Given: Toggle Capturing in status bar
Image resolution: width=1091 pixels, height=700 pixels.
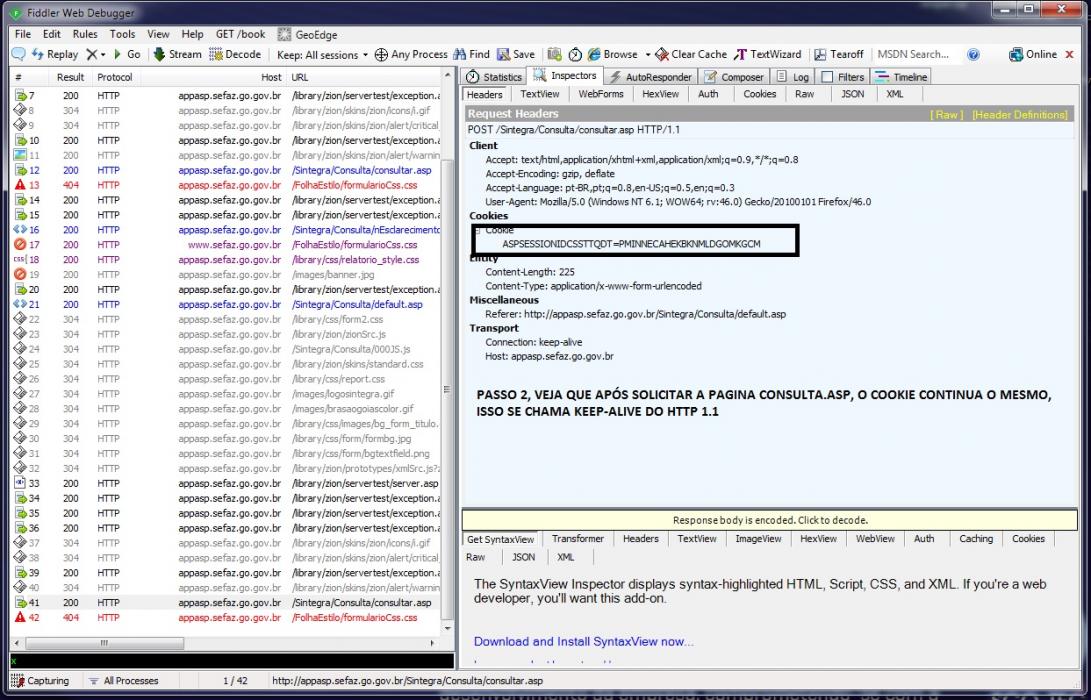Looking at the screenshot, I should point(40,681).
